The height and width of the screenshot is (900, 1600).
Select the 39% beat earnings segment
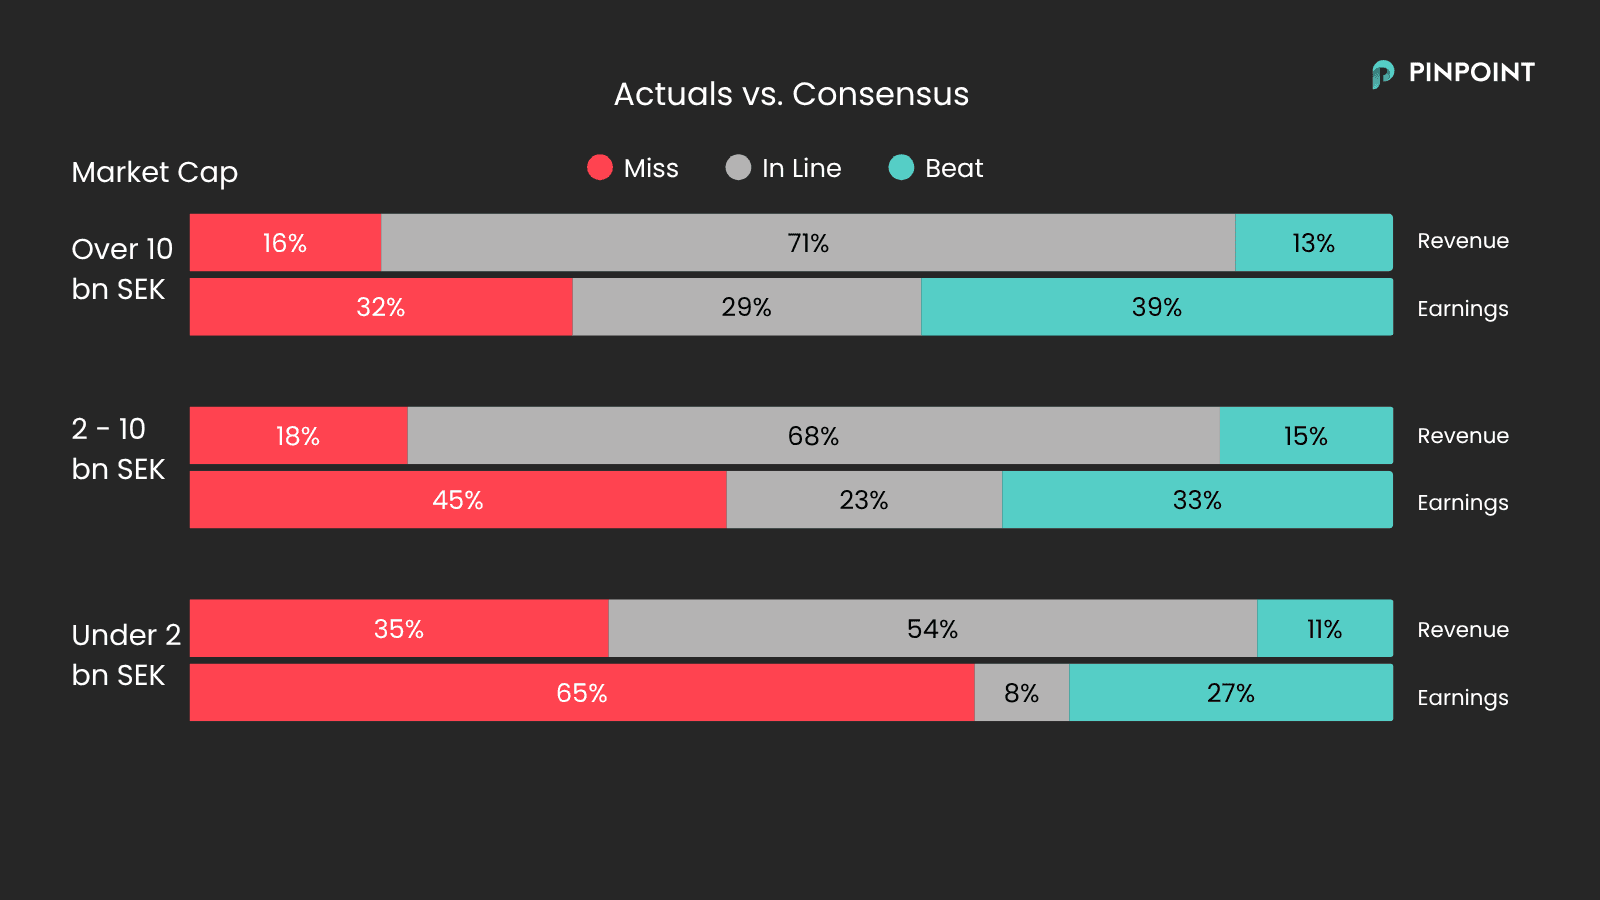[1157, 306]
